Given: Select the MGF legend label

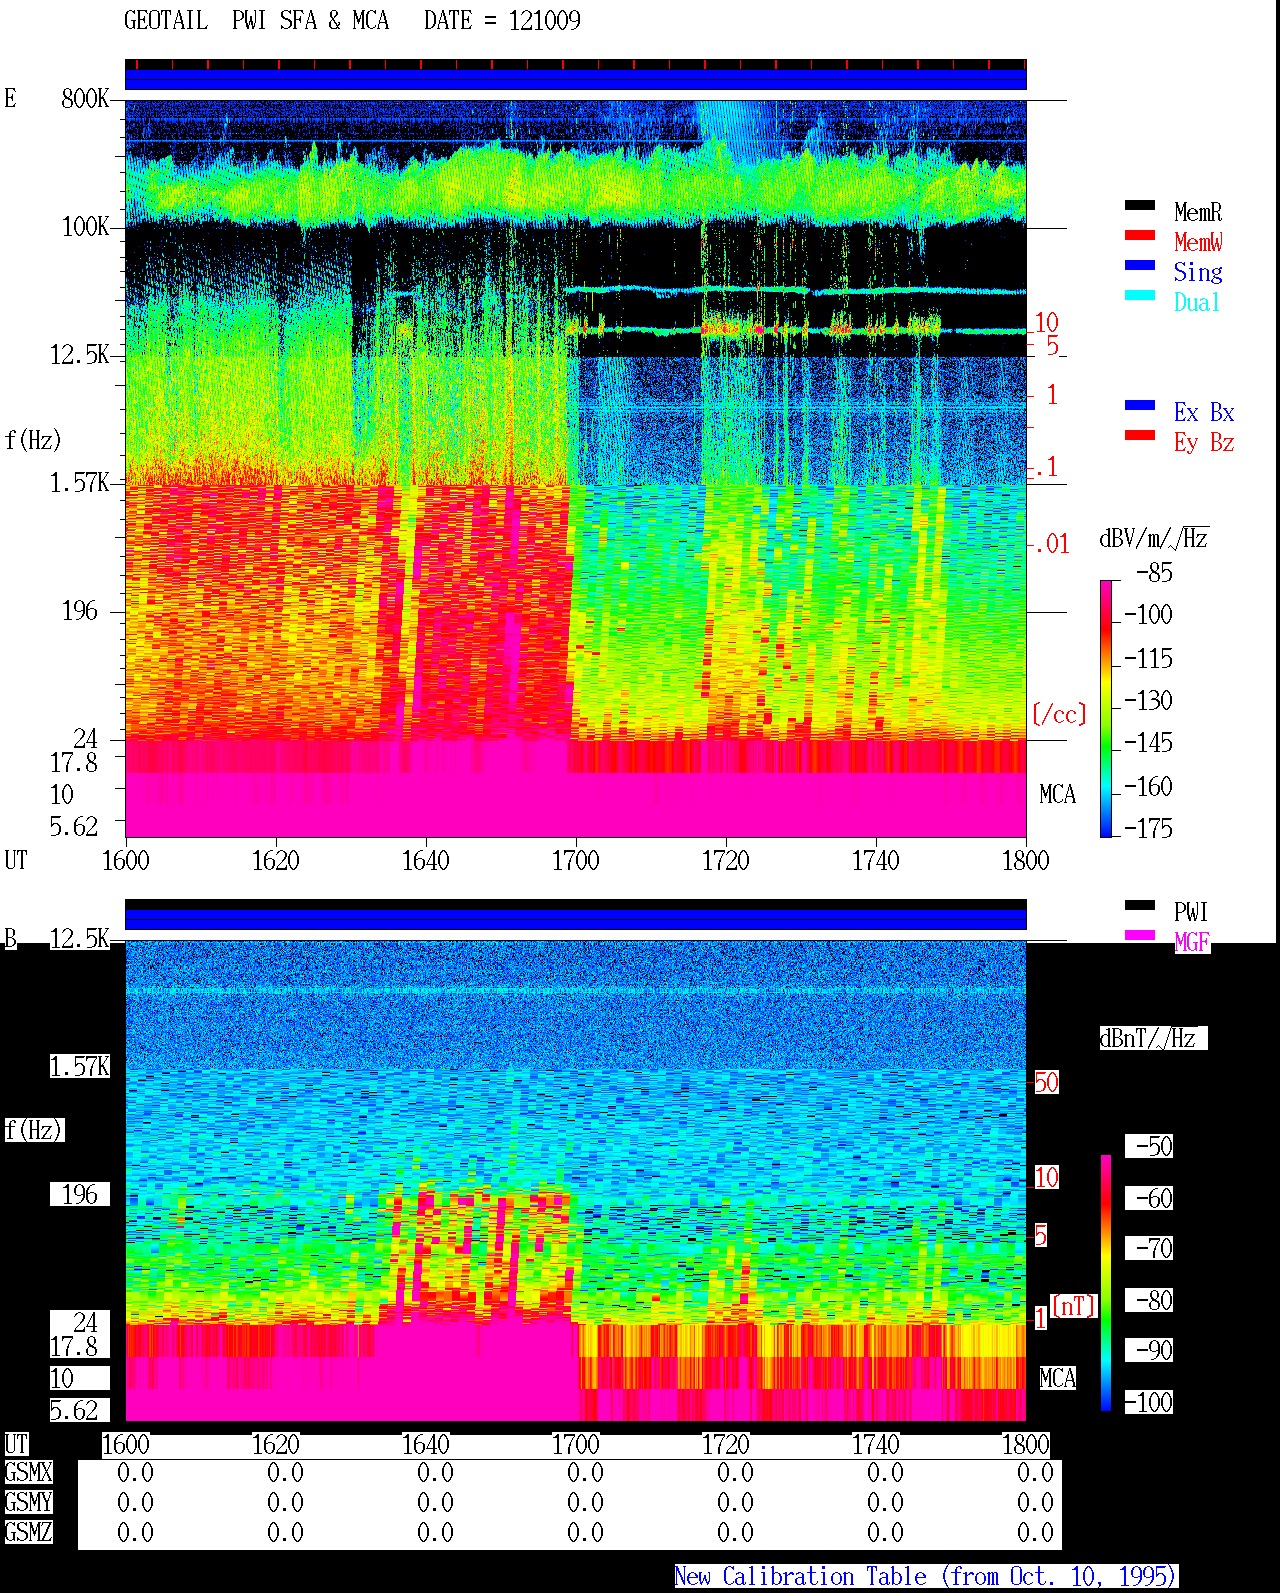Looking at the screenshot, I should click(x=1192, y=942).
